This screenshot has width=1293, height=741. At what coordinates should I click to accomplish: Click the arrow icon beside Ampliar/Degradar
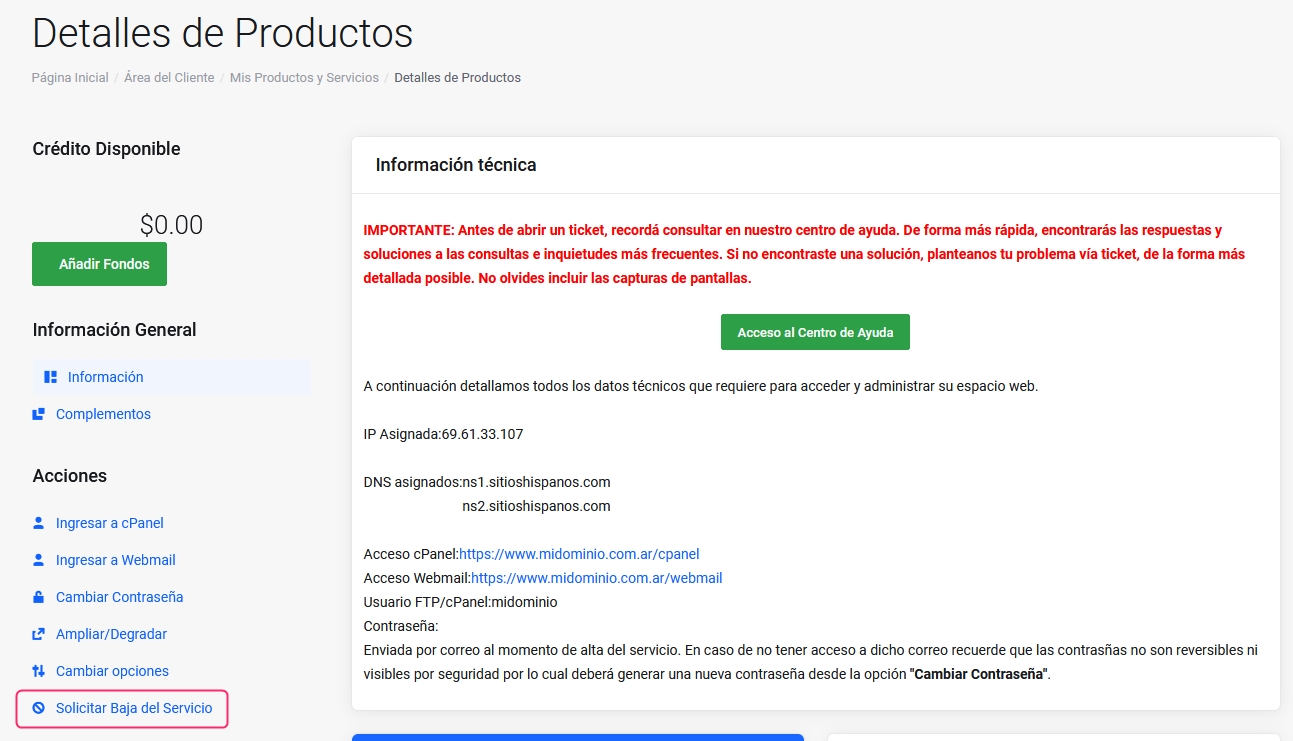38,634
